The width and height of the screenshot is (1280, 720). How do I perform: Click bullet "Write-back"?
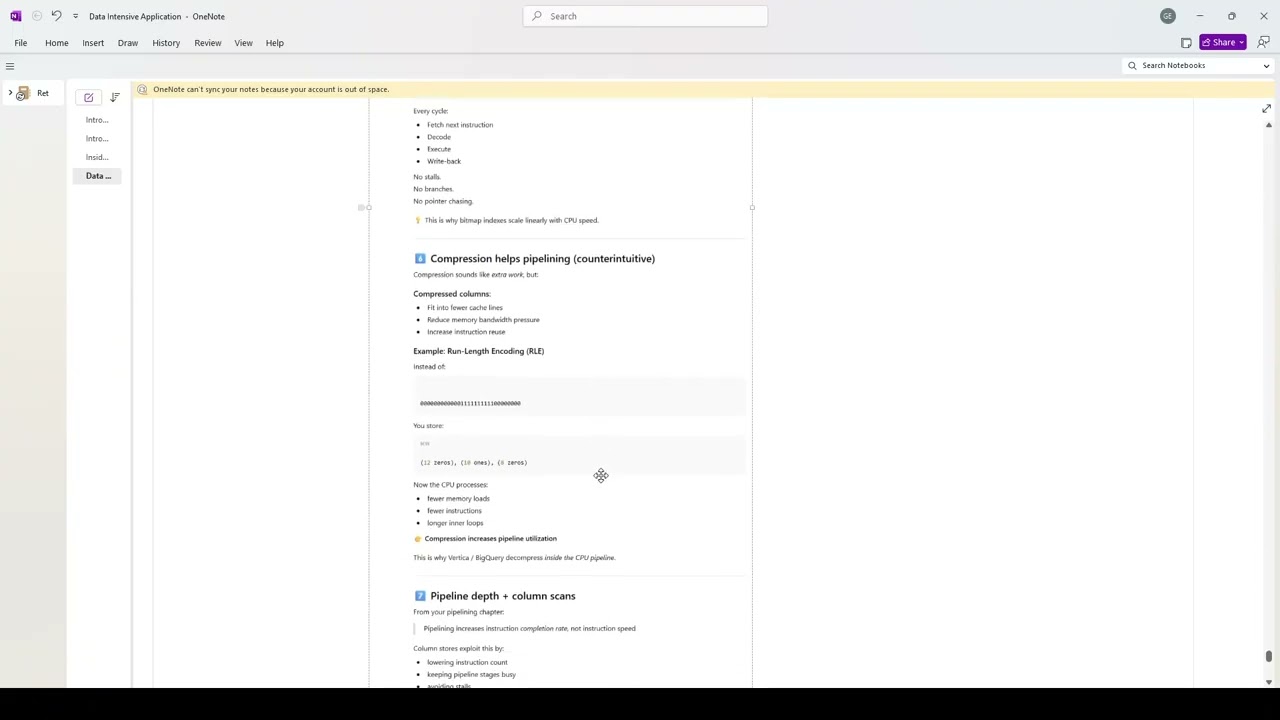click(444, 161)
